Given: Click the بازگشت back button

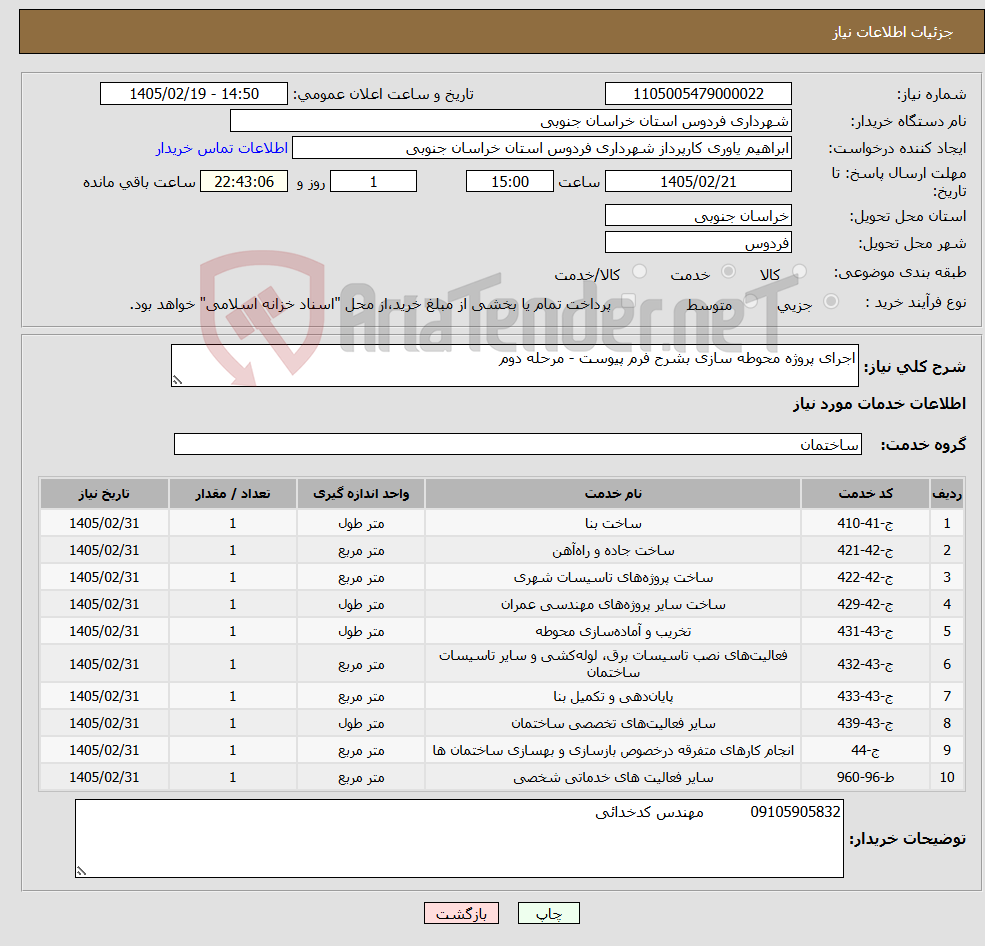Looking at the screenshot, I should [x=461, y=913].
